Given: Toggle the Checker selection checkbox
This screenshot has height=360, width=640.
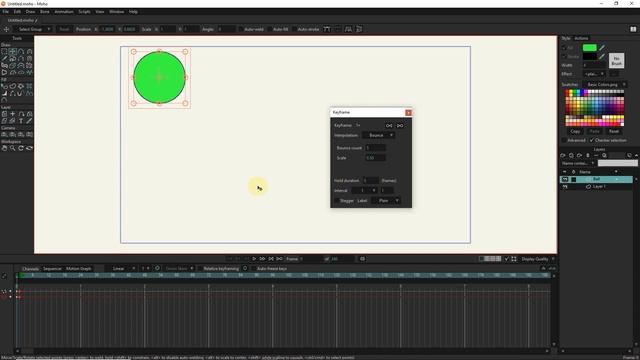Looking at the screenshot, I should (x=592, y=140).
